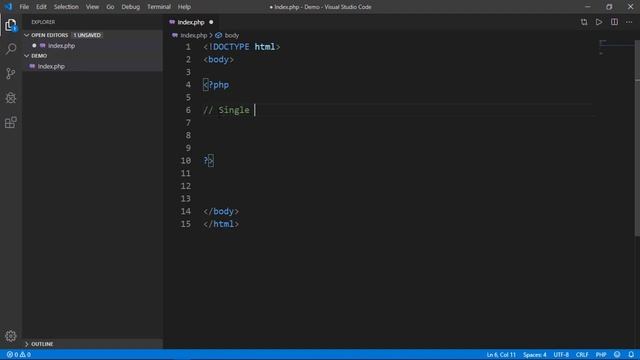Show errors and warnings count in status bar
This screenshot has height=360, width=640.
[19, 354]
